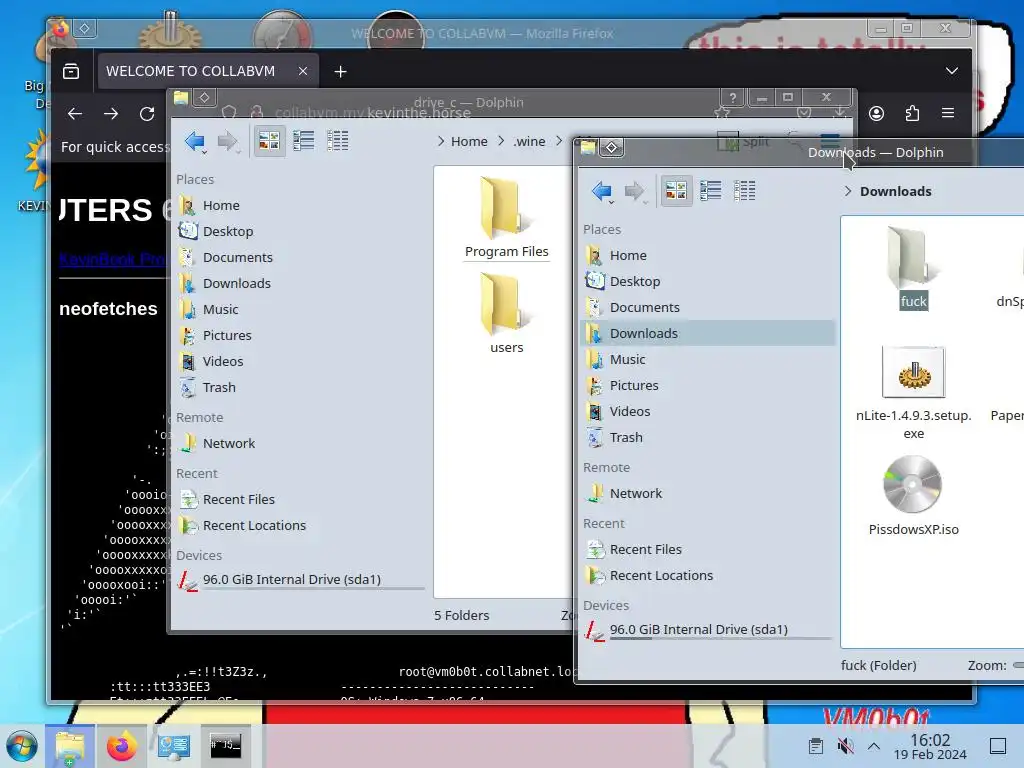Image resolution: width=1024 pixels, height=768 pixels.
Task: Open Recent Files in drive_c window sidebar
Action: point(300,500)
